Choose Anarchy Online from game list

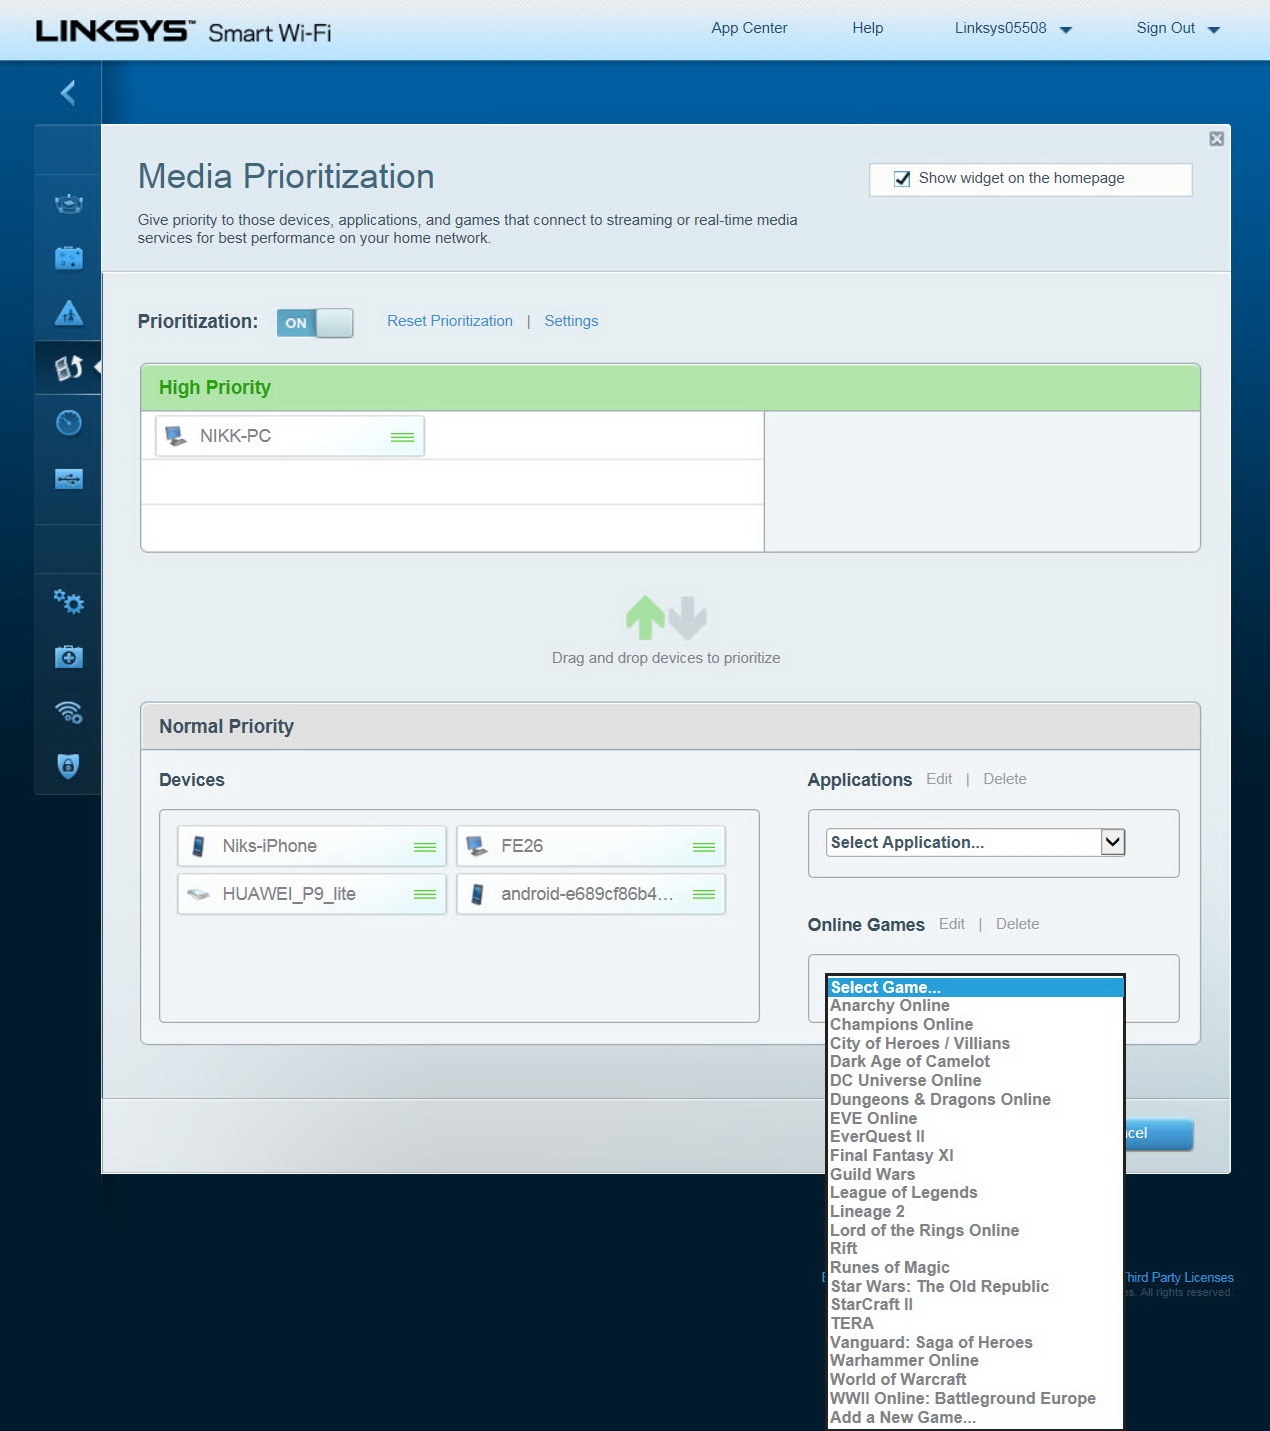click(x=976, y=1006)
